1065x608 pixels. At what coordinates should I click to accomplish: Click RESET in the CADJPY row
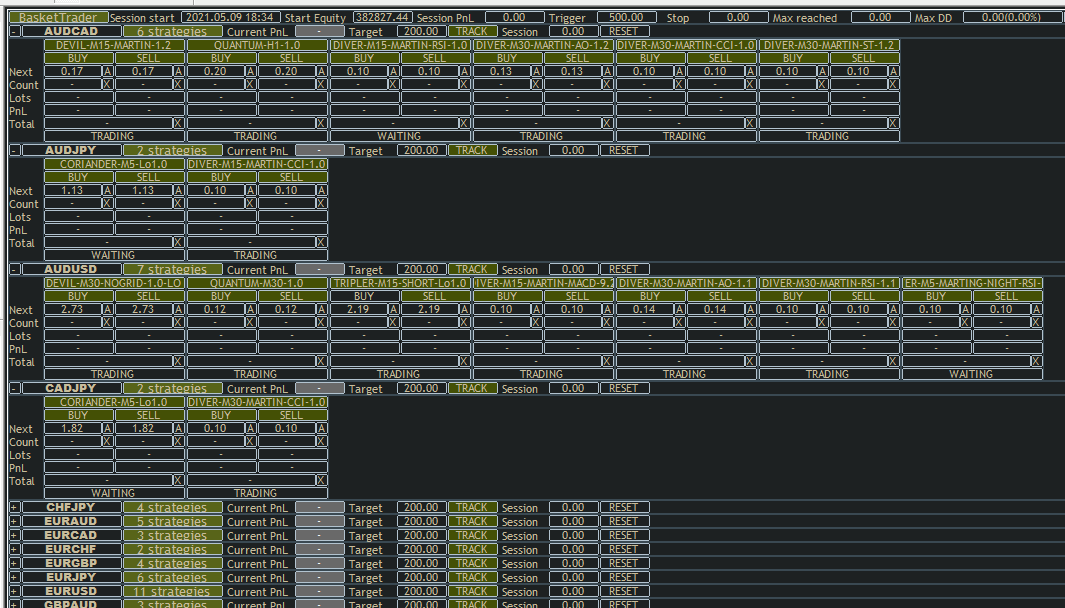[624, 388]
